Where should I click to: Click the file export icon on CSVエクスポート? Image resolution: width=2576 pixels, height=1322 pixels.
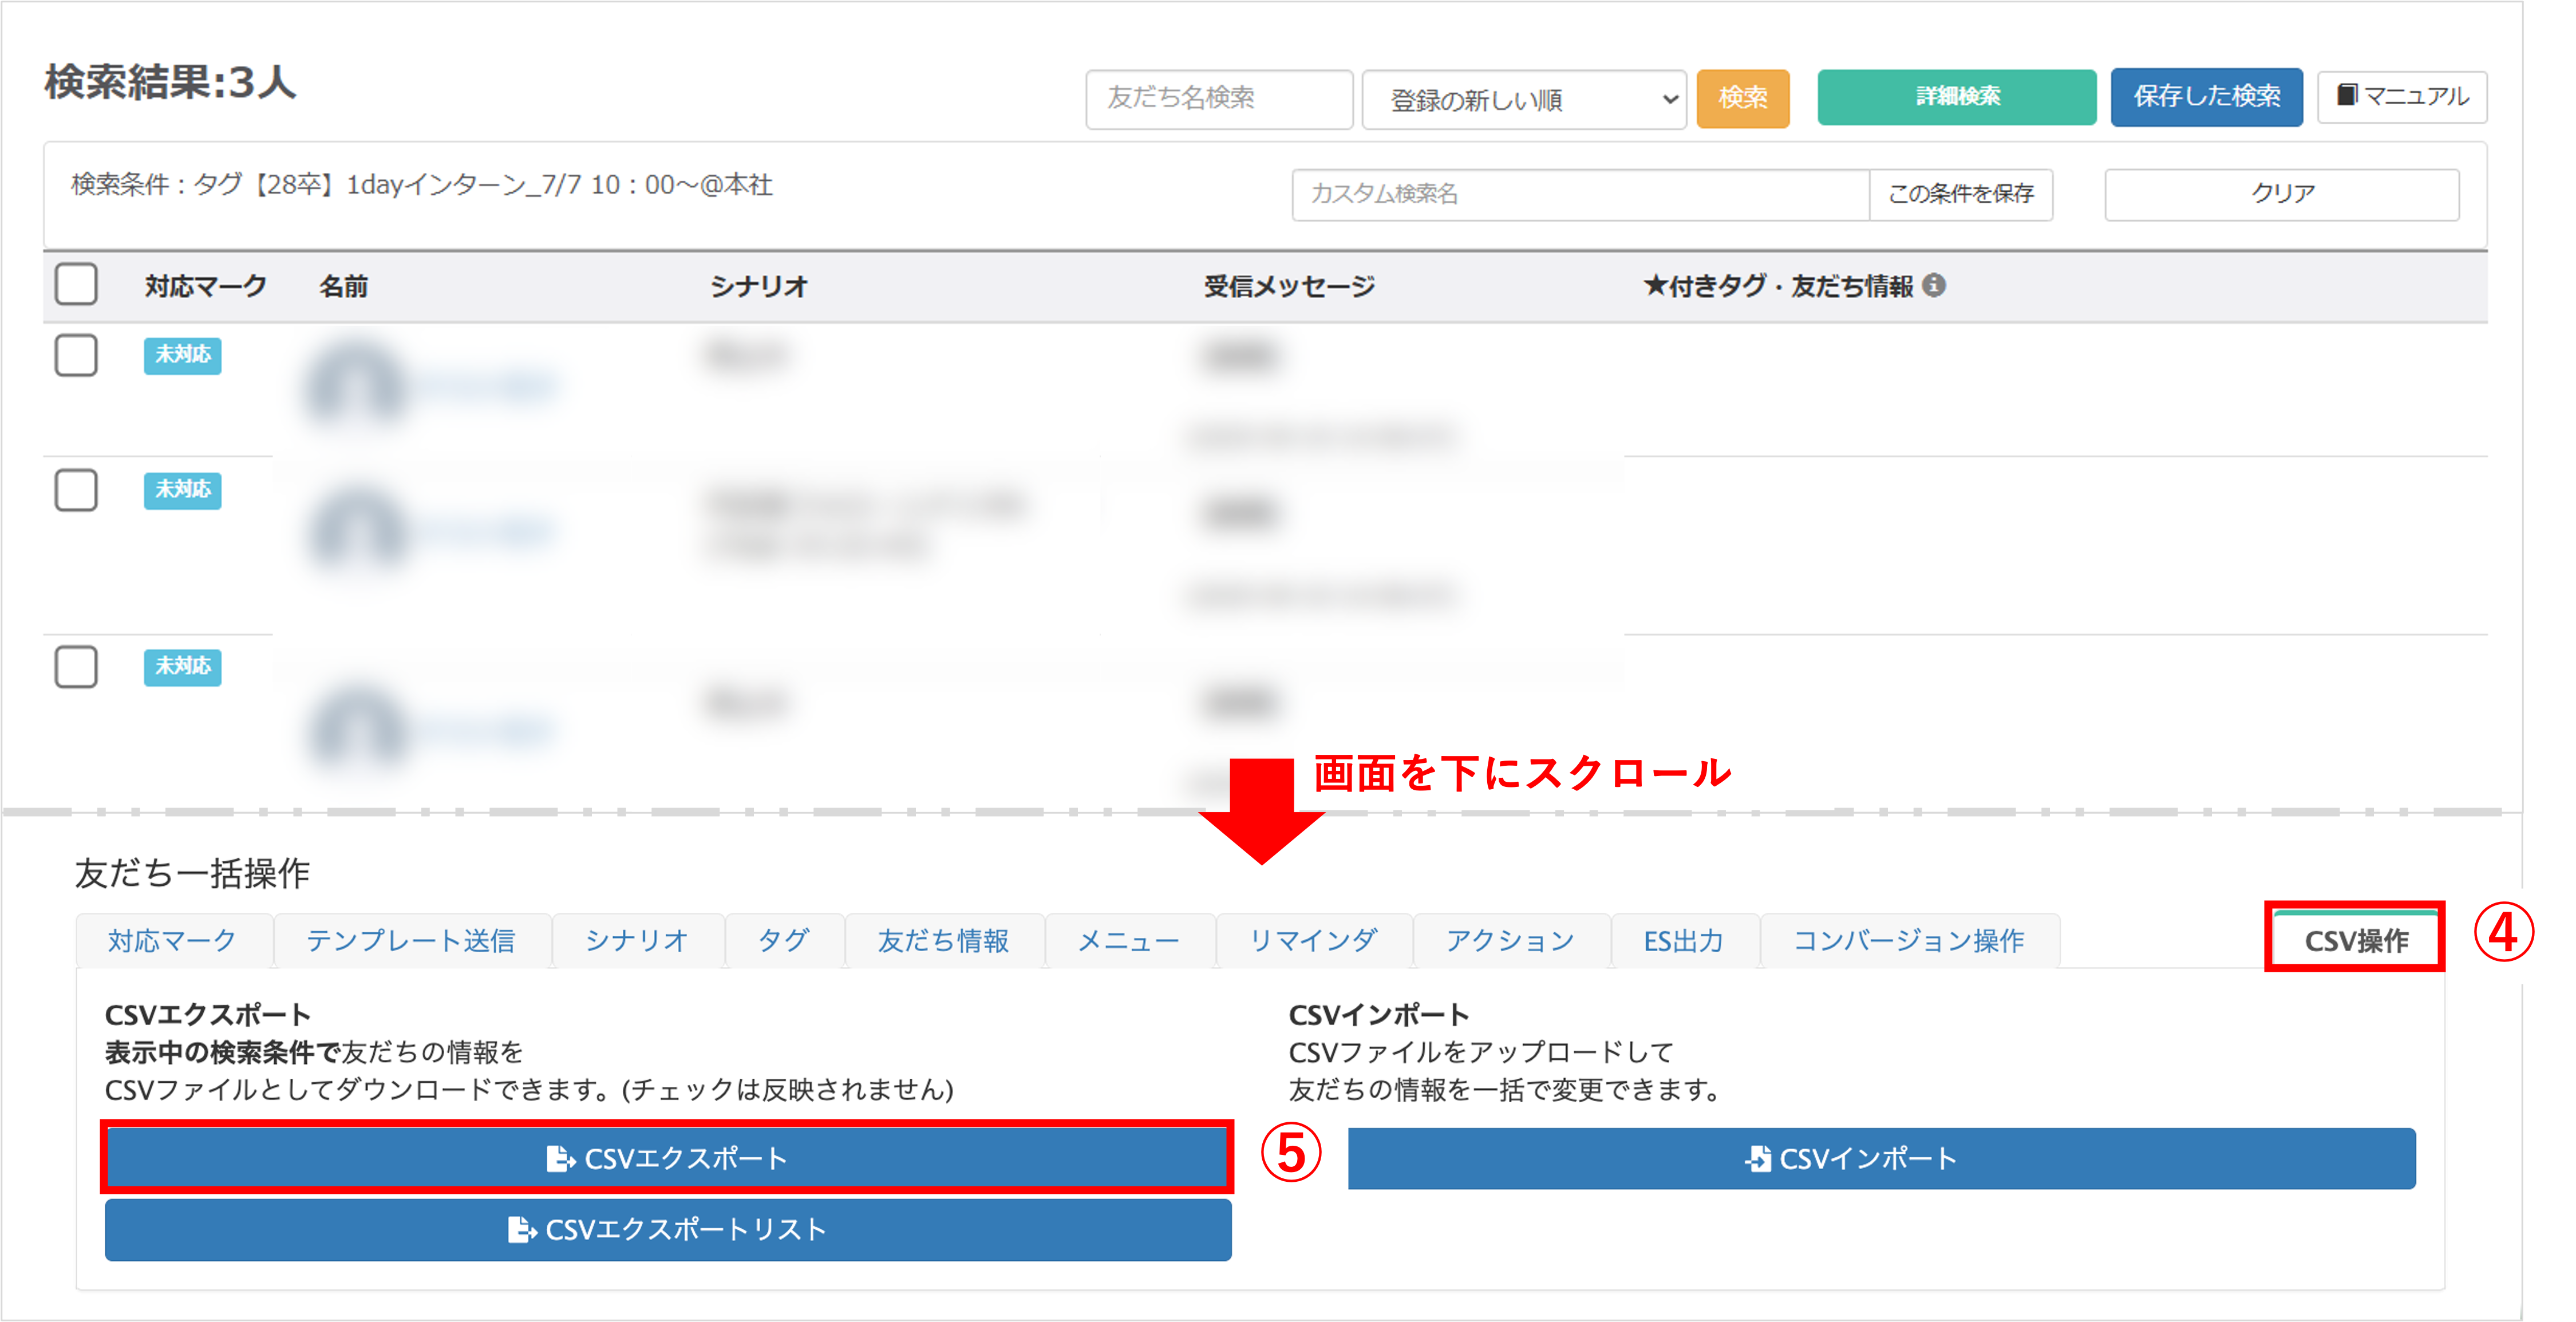[560, 1159]
